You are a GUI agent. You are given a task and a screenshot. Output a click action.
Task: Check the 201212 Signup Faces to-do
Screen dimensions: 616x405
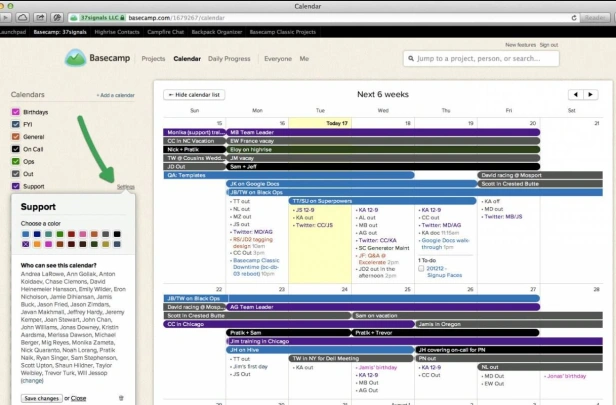click(x=421, y=268)
